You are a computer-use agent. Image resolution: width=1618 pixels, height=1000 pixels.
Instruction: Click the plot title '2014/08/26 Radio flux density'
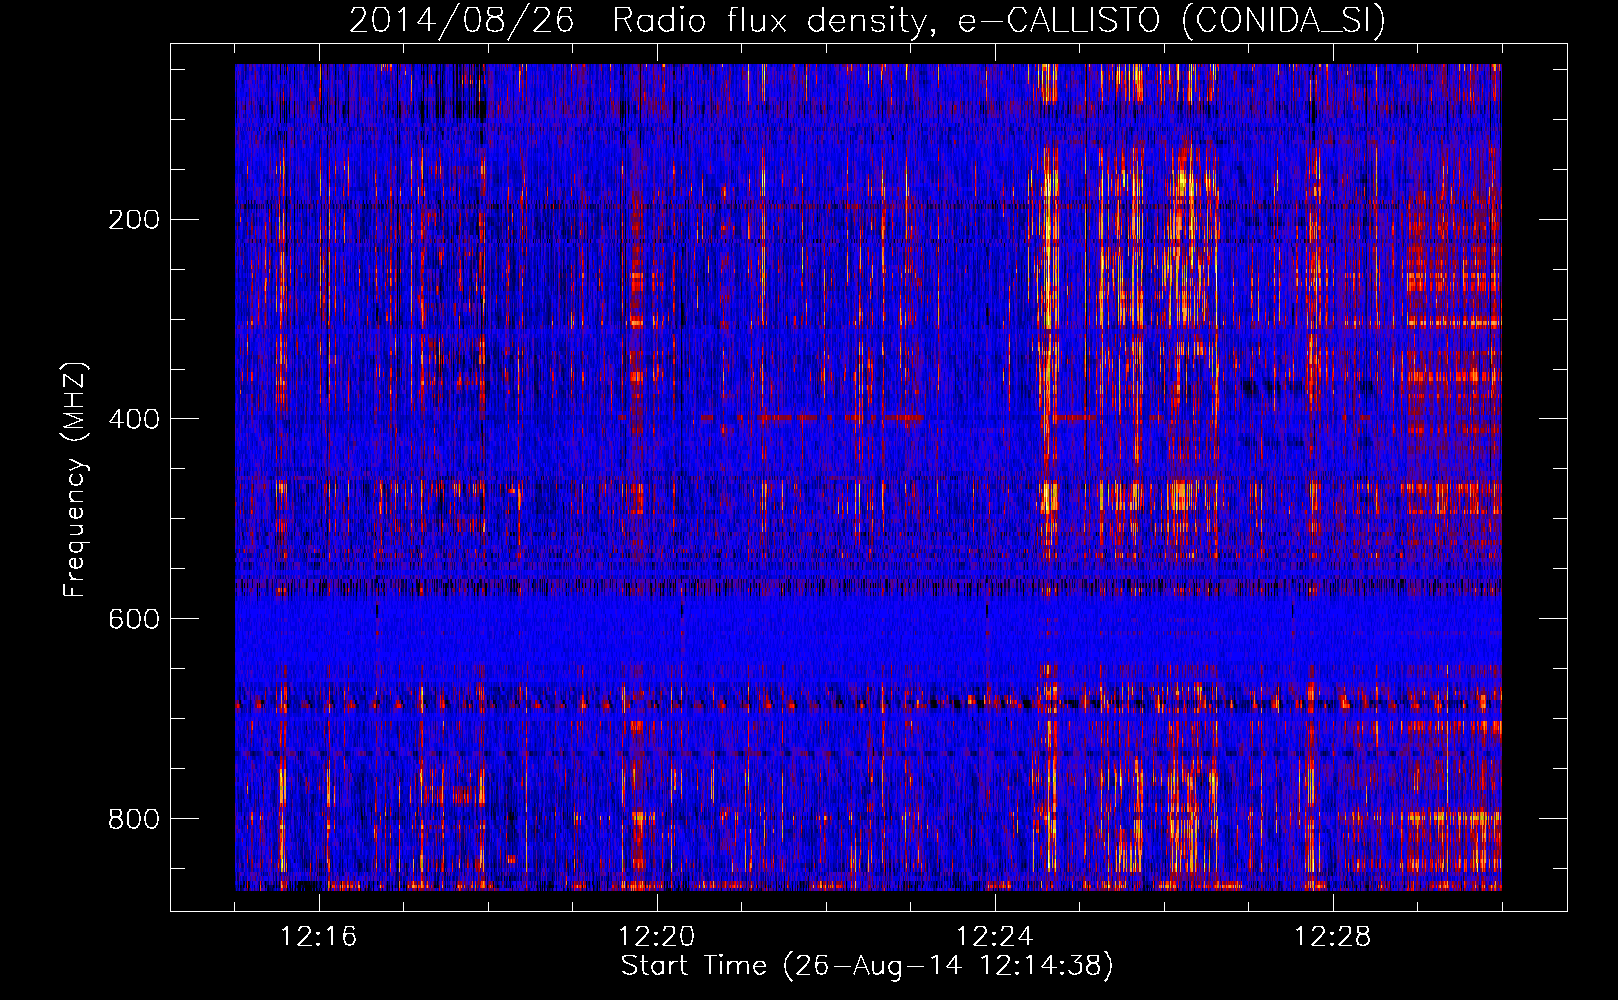click(867, 20)
